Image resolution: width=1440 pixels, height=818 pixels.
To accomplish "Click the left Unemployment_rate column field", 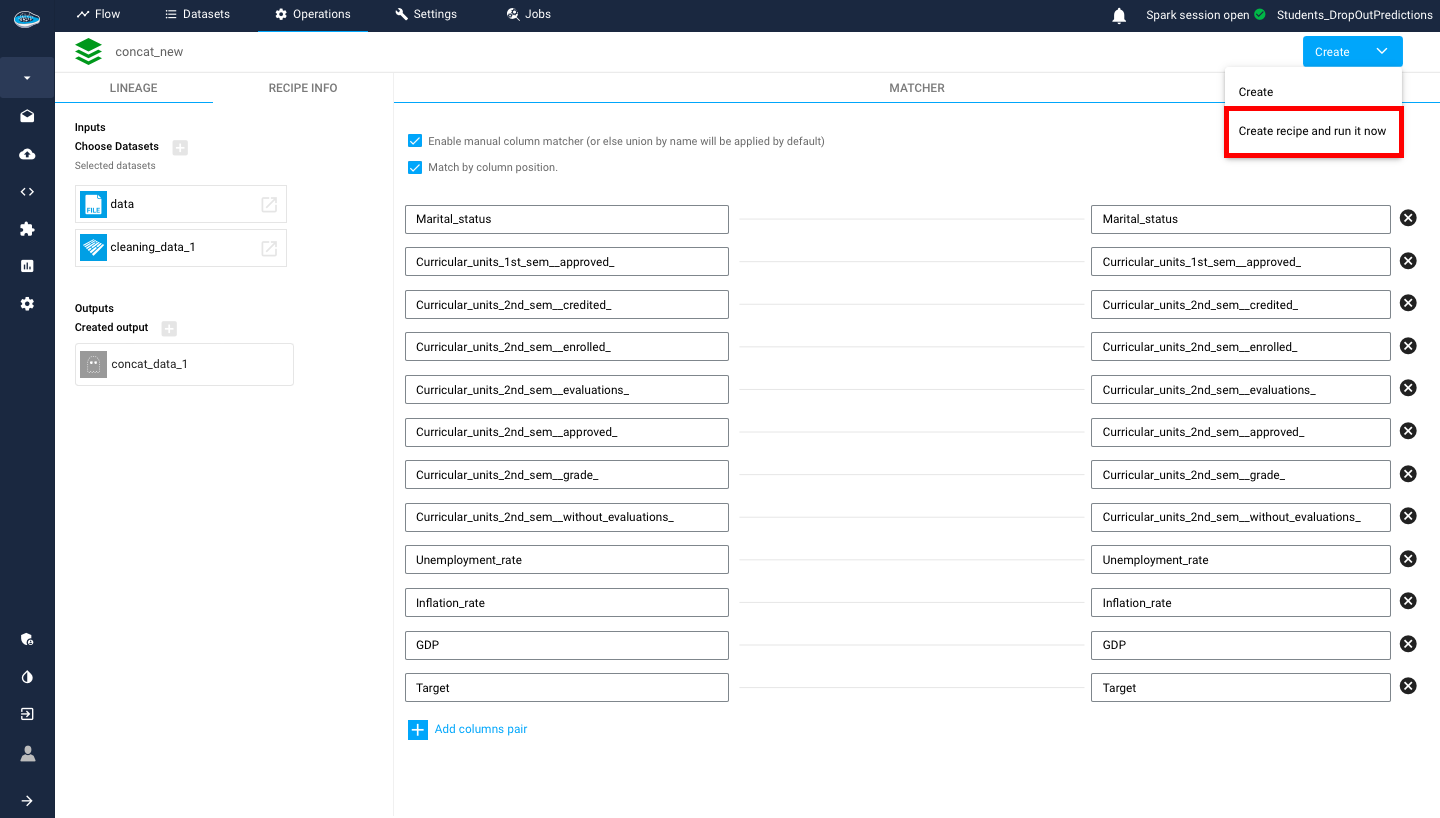I will (x=566, y=560).
